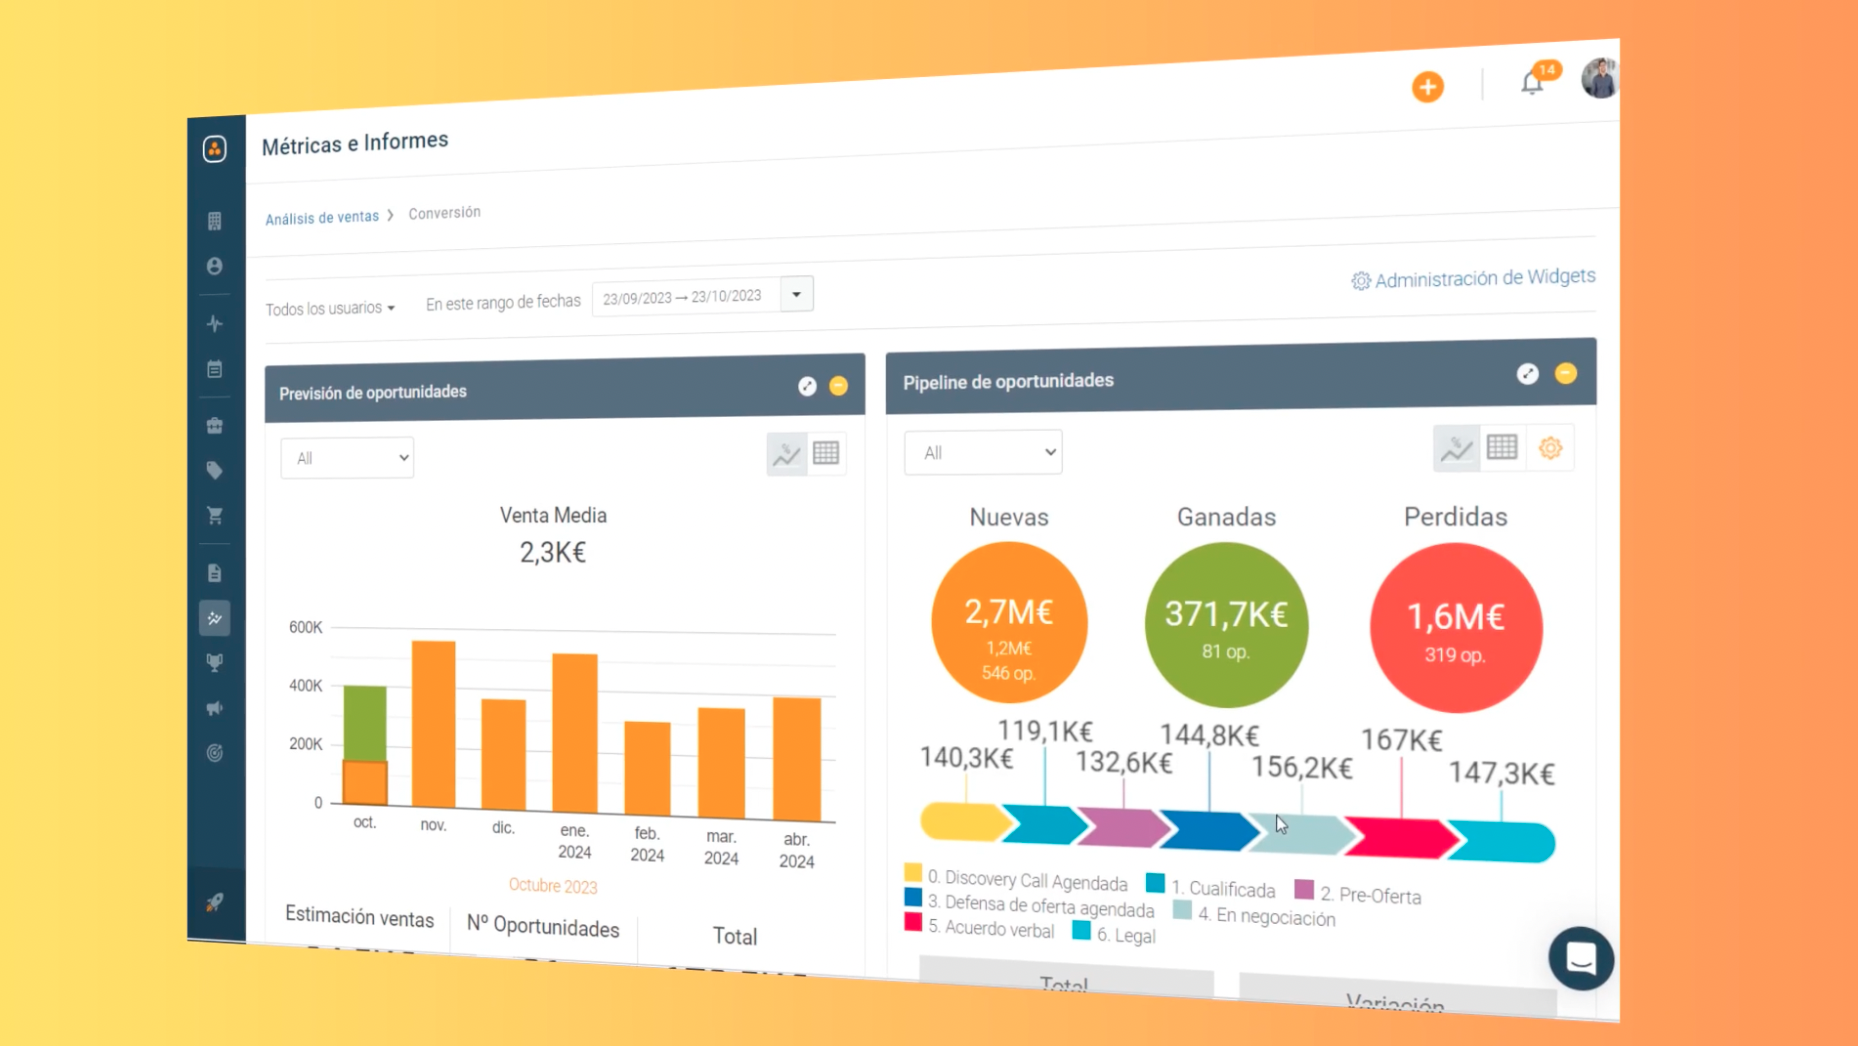Open the documents icon in sidebar
This screenshot has width=1858, height=1046.
[214, 573]
